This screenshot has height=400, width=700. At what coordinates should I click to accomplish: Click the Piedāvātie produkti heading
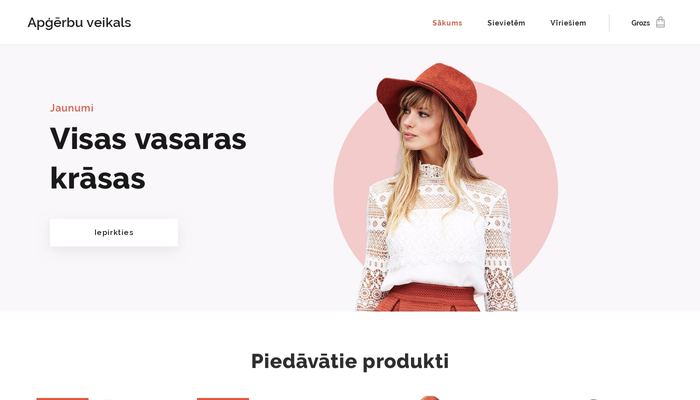[350, 361]
